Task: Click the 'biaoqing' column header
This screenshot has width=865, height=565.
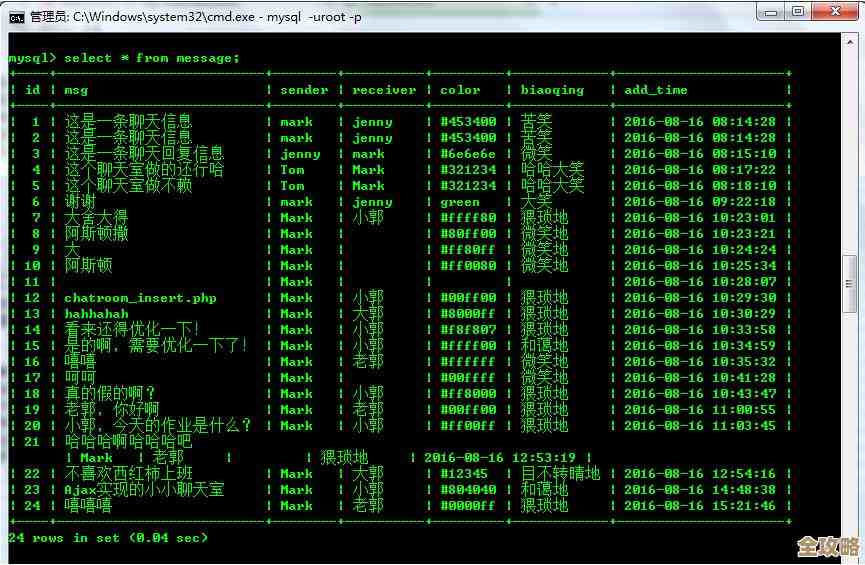Action: tap(552, 90)
